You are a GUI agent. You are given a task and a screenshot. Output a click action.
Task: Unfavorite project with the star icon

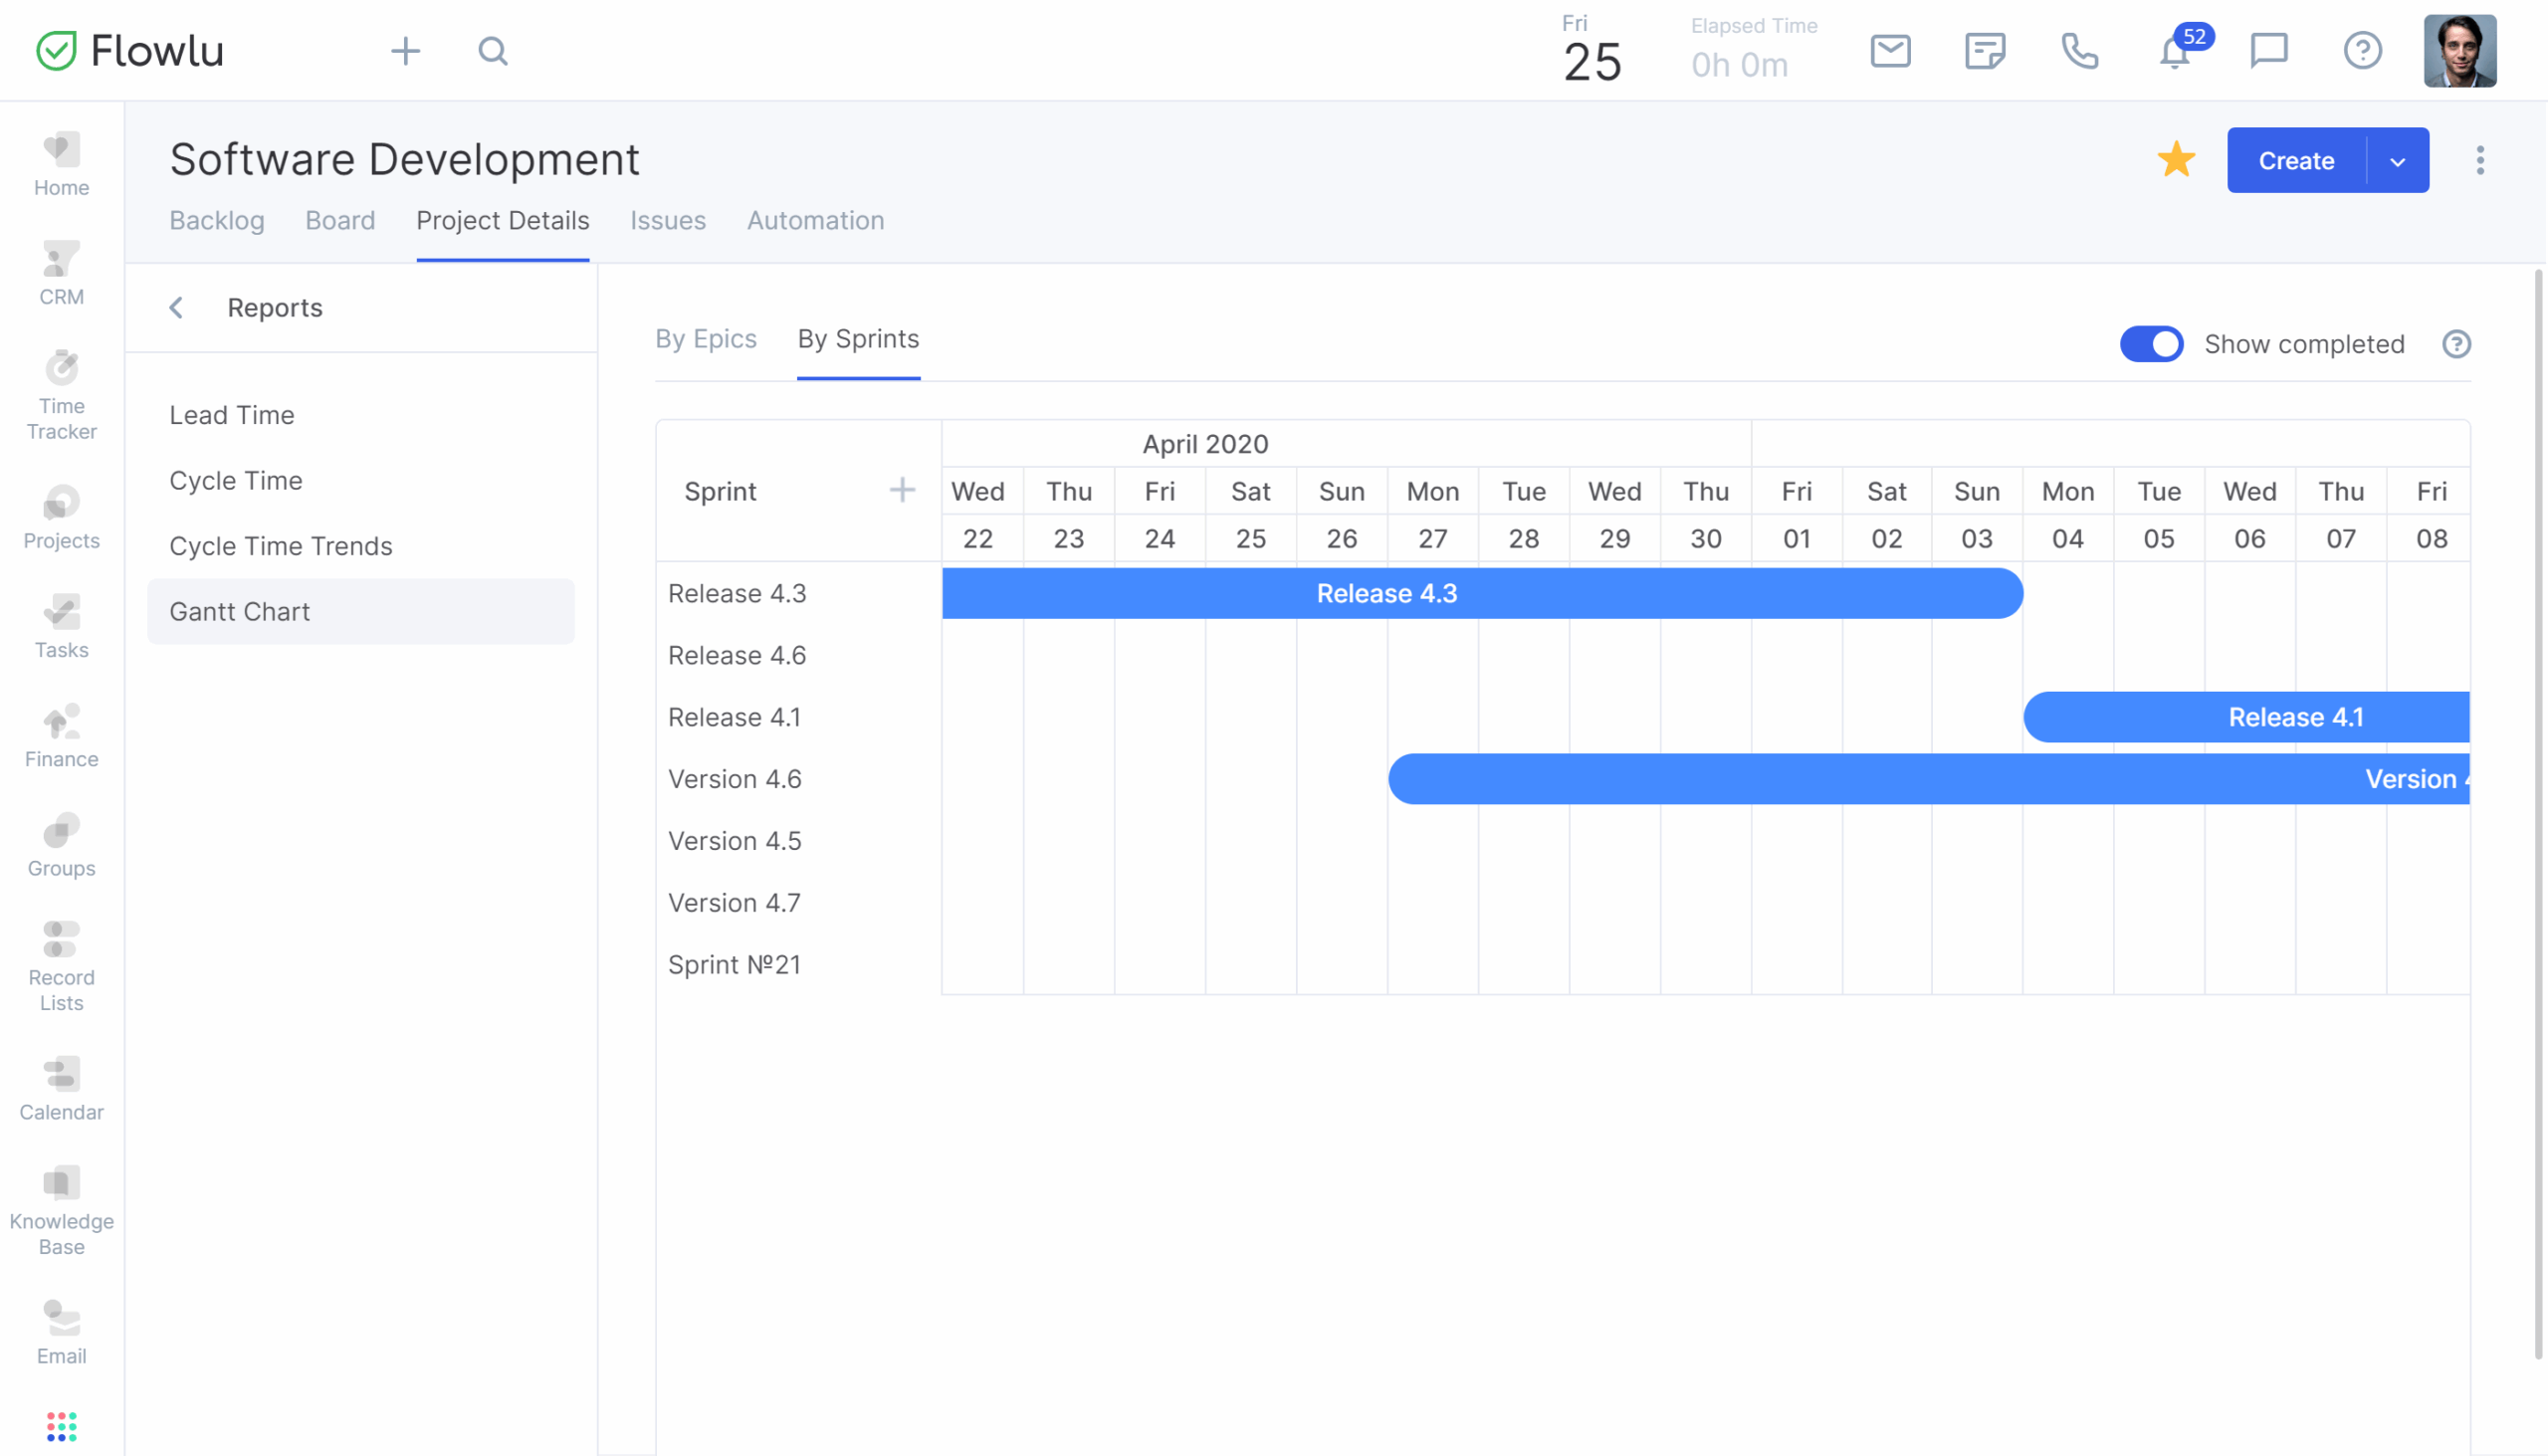2176,160
